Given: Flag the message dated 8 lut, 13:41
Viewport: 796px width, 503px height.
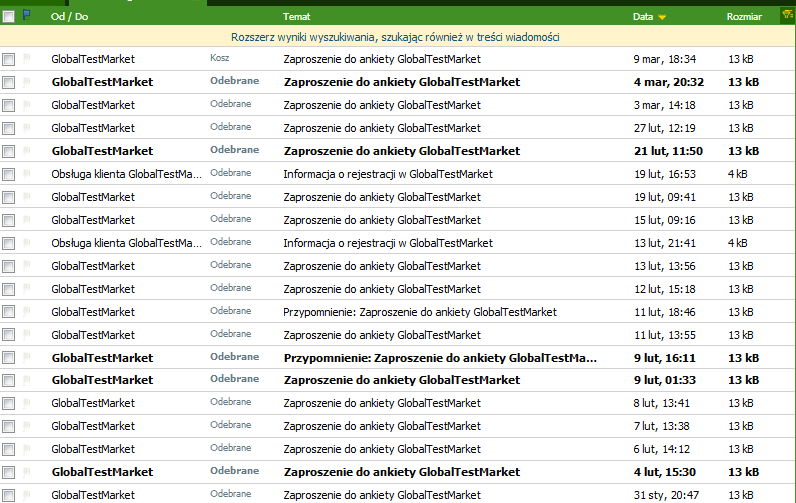Looking at the screenshot, I should click(27, 403).
